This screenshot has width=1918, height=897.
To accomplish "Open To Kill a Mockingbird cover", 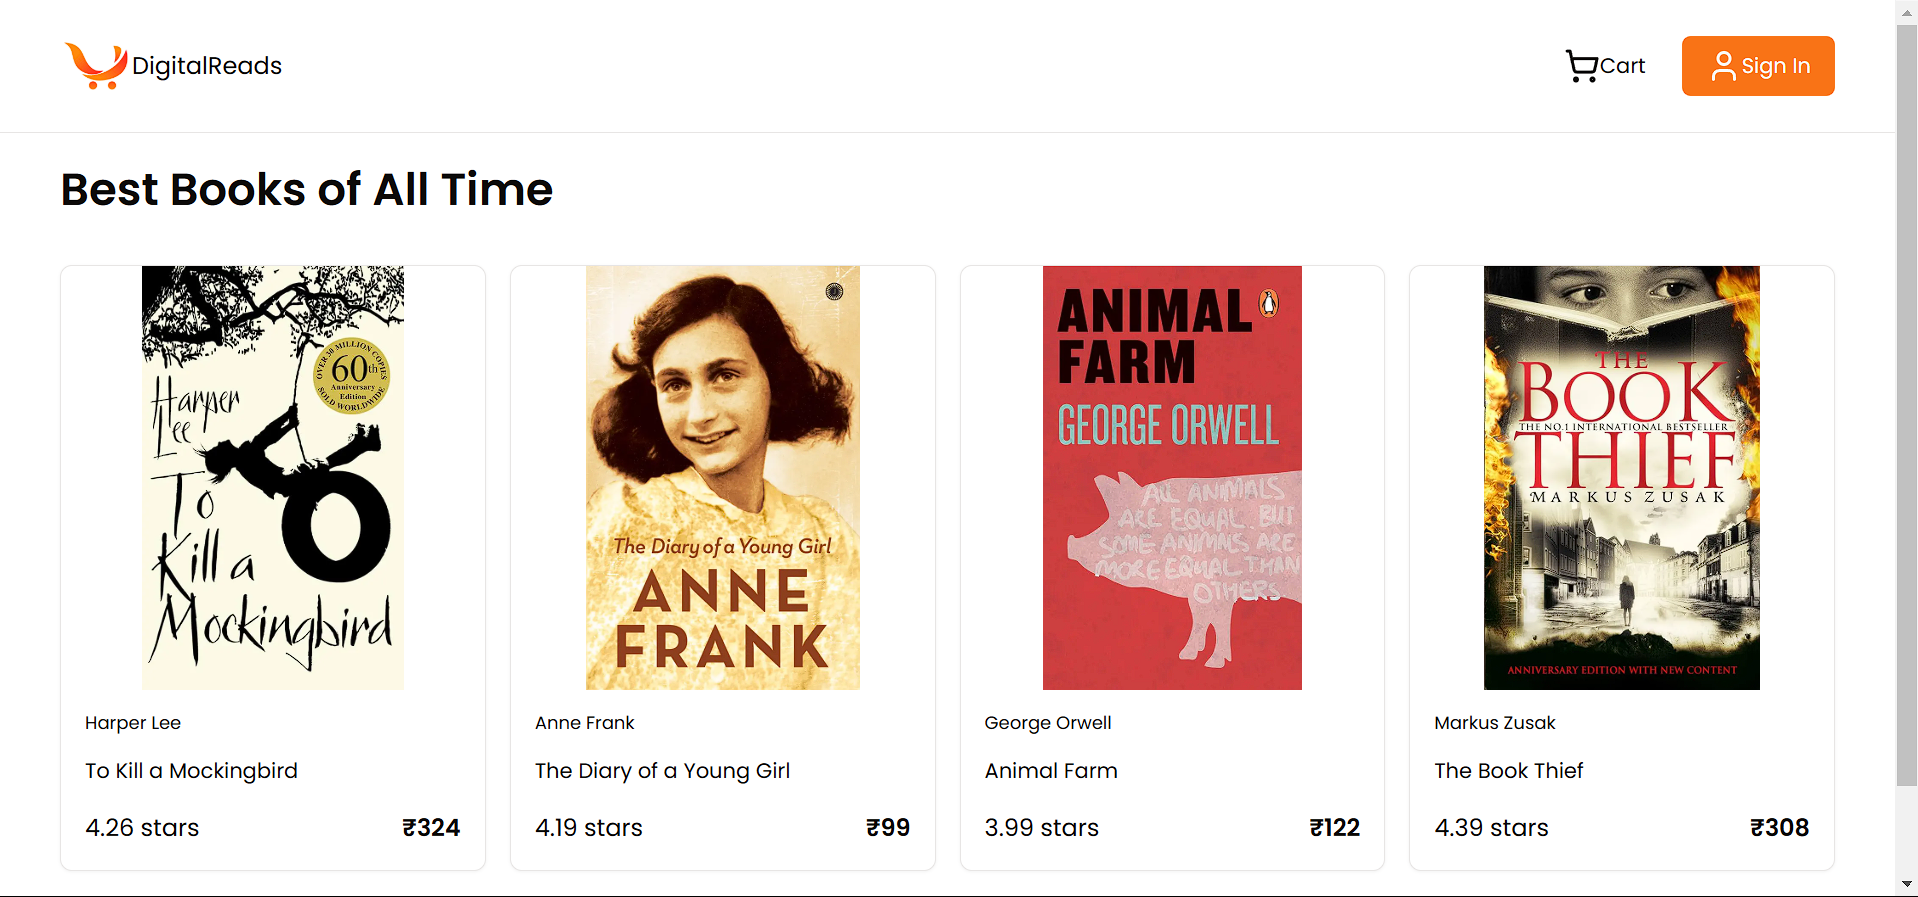I will pos(273,478).
